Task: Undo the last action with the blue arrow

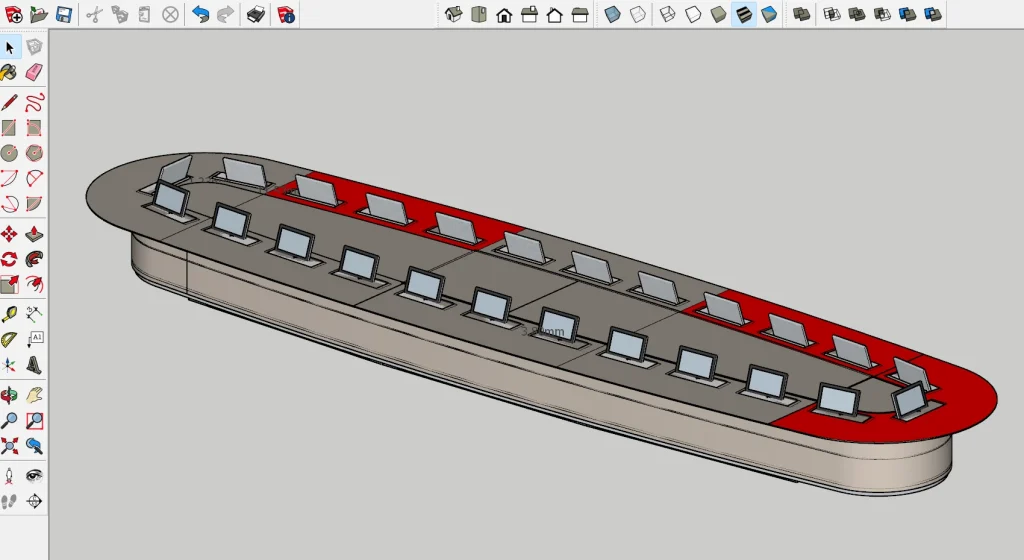Action: 200,14
